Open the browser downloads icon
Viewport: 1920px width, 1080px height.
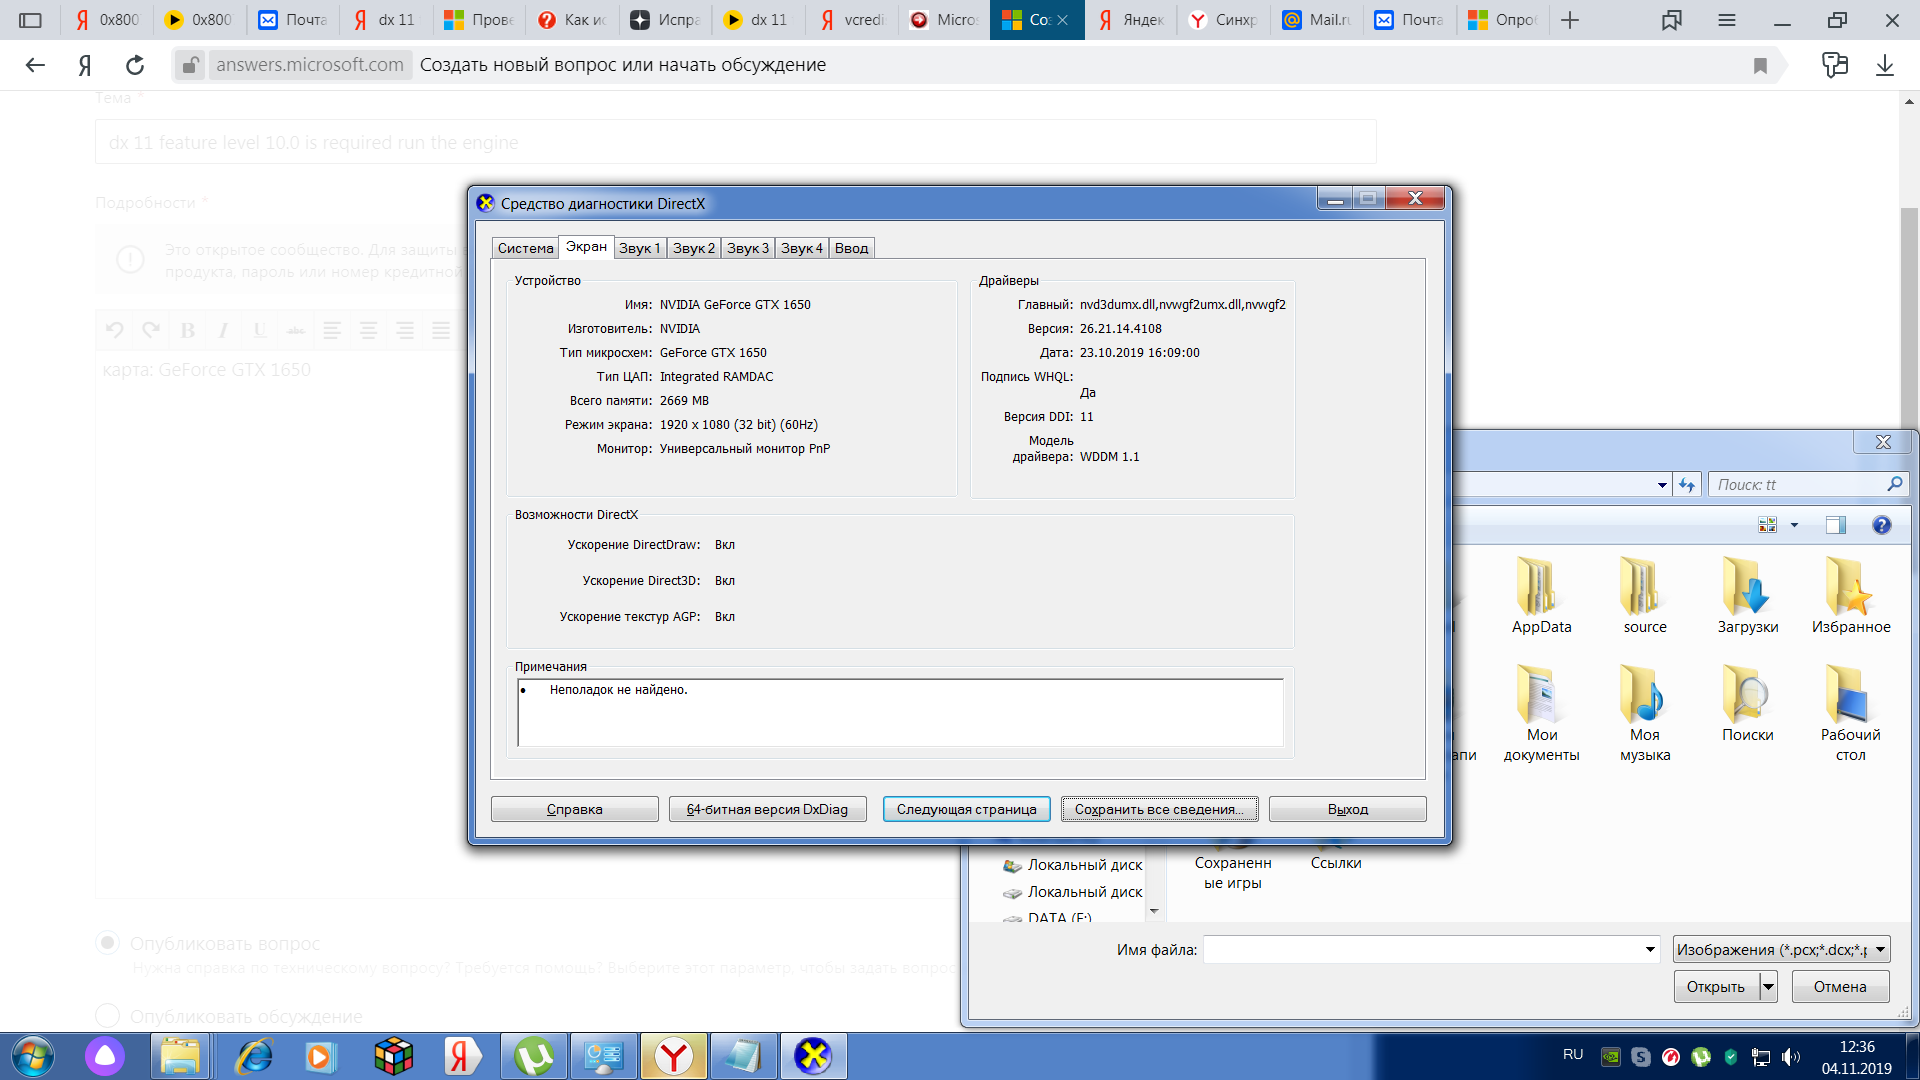(x=1885, y=65)
